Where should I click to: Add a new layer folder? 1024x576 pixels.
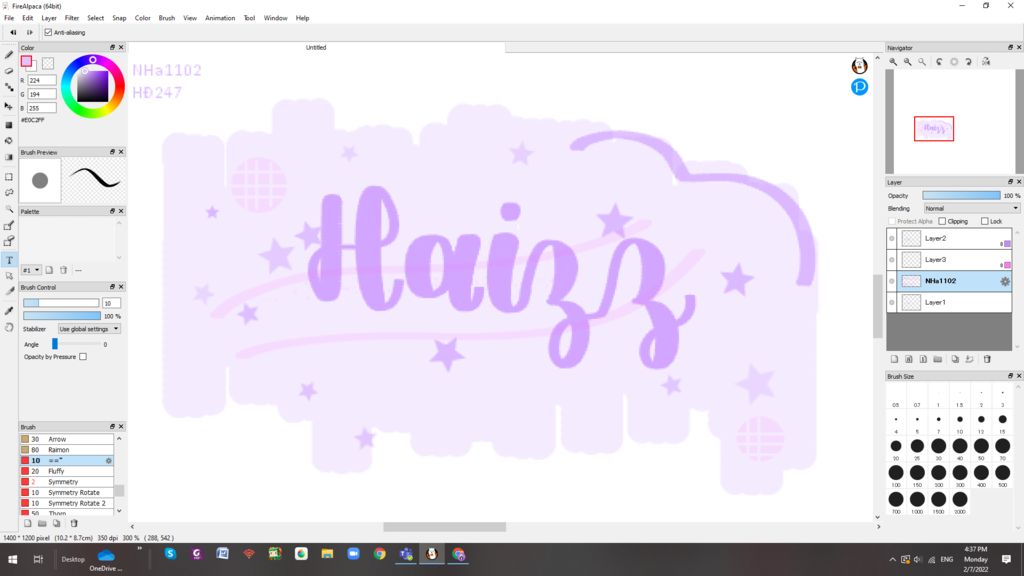(938, 359)
